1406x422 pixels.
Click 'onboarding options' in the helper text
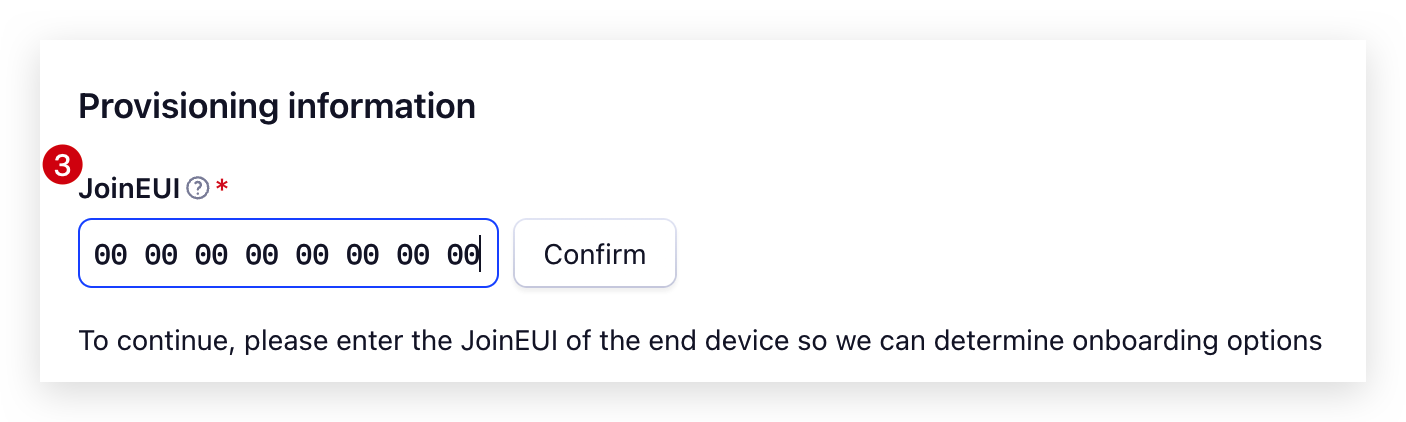(x=1197, y=342)
